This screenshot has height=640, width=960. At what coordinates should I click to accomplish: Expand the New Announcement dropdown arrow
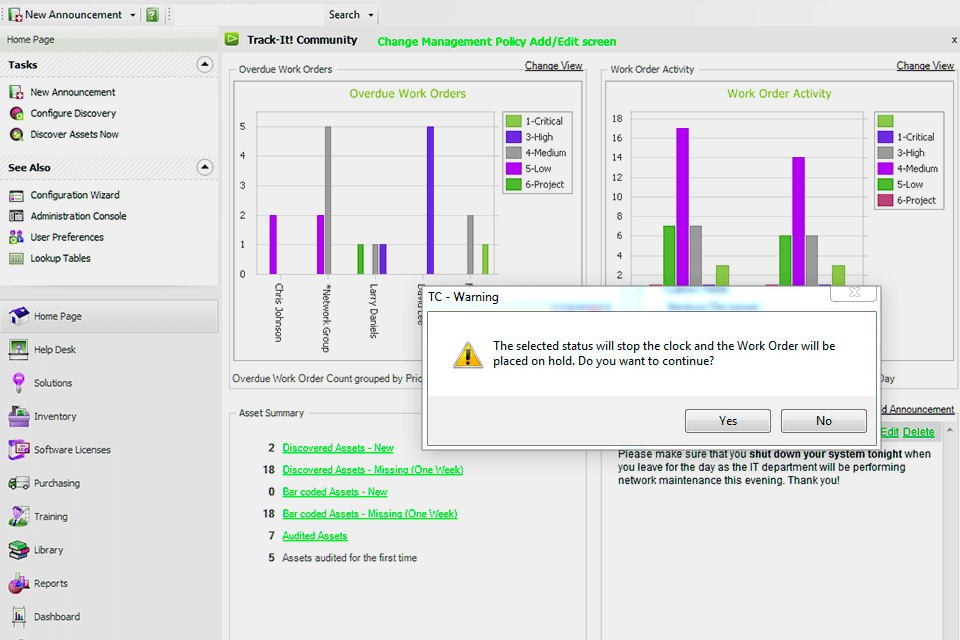pyautogui.click(x=129, y=14)
